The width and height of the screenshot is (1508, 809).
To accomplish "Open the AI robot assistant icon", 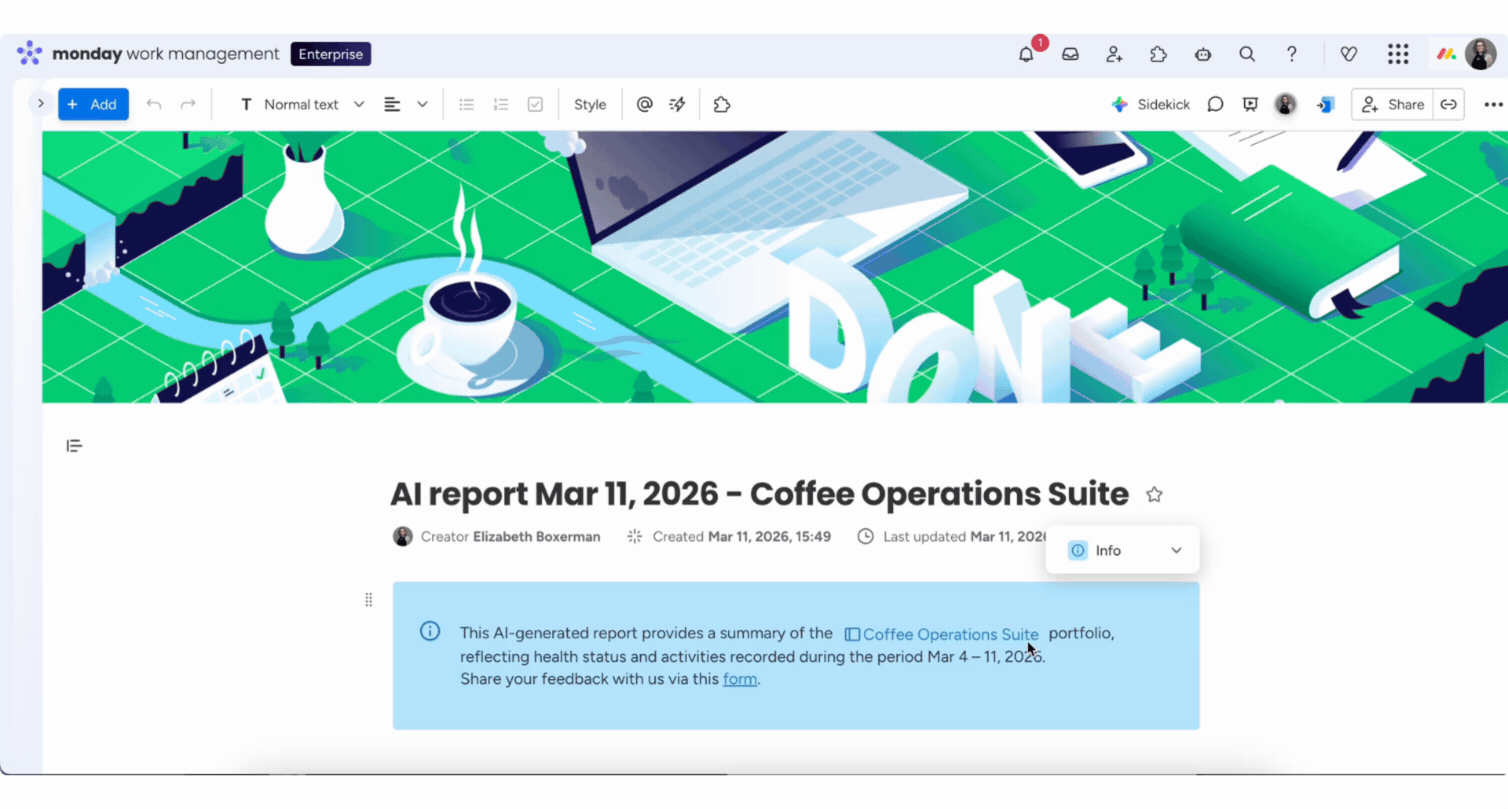I will point(1203,54).
